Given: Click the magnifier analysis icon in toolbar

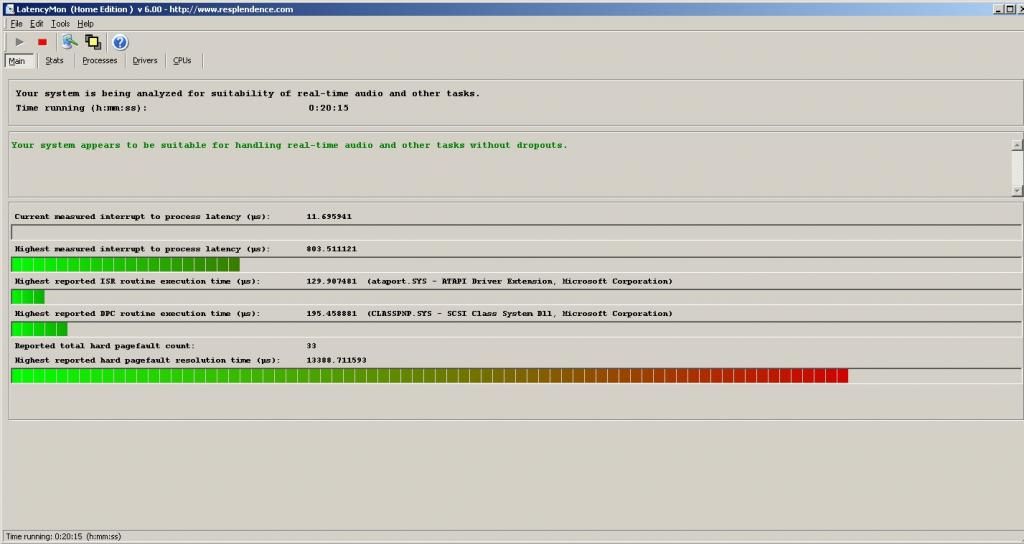Looking at the screenshot, I should tap(69, 42).
